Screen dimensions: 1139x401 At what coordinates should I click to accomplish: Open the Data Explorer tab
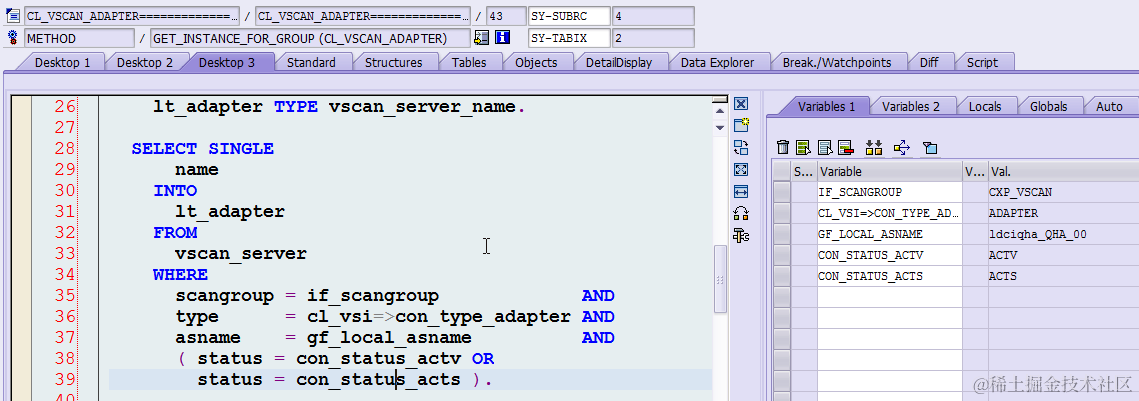[x=717, y=62]
